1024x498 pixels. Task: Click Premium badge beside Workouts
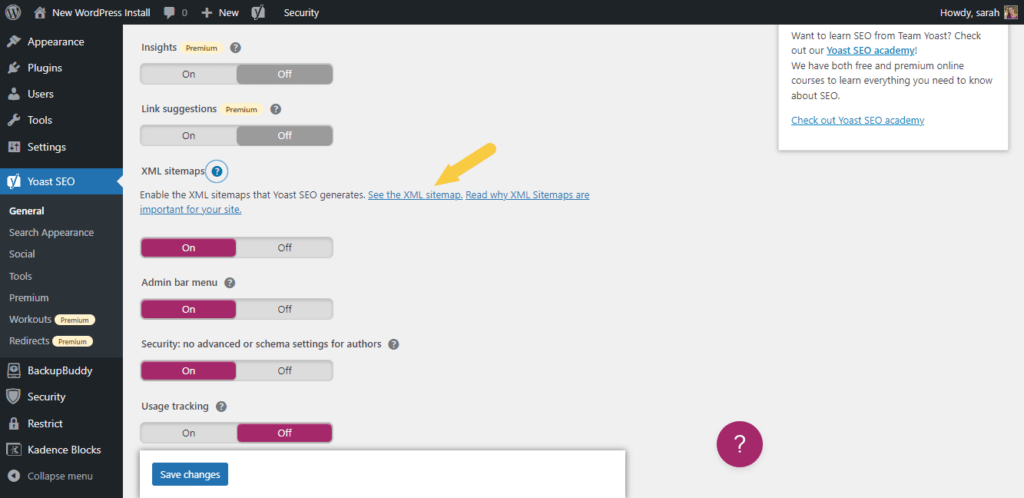(75, 320)
